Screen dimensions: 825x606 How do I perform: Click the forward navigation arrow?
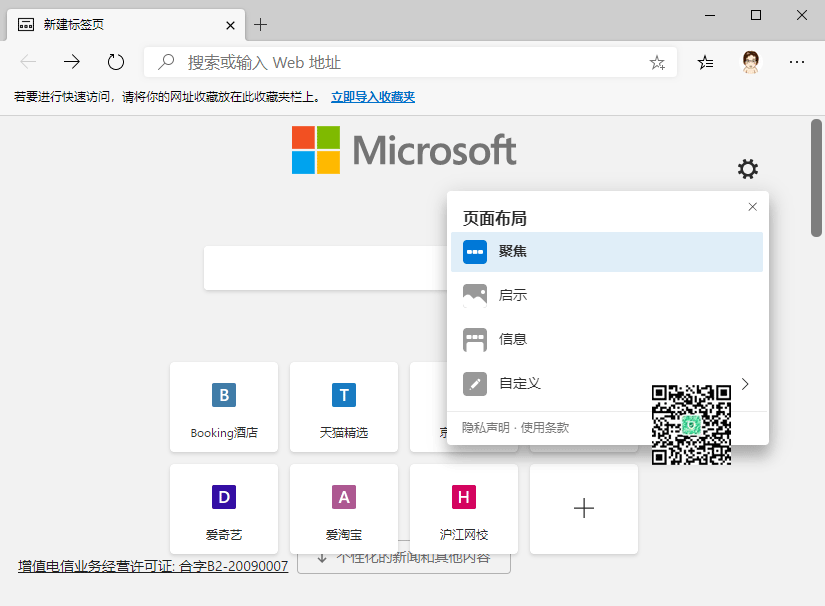tap(72, 62)
